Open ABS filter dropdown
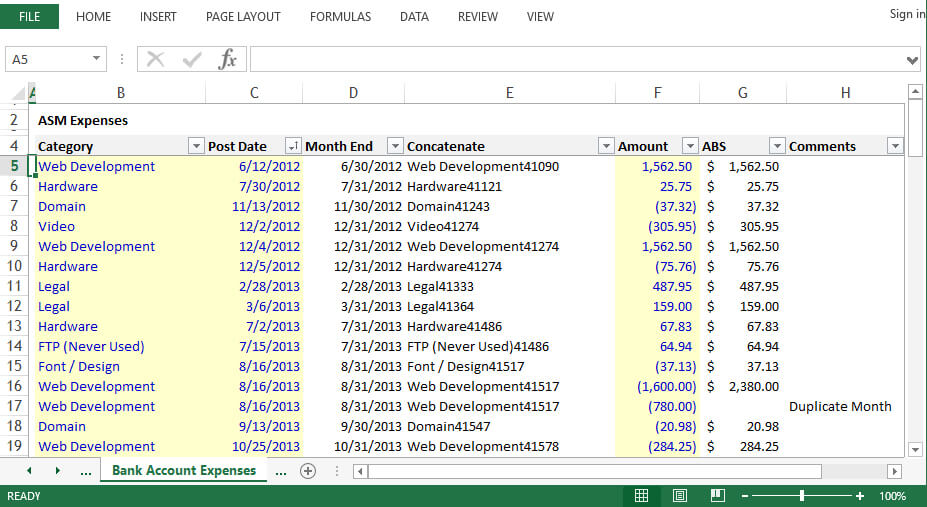 (777, 146)
